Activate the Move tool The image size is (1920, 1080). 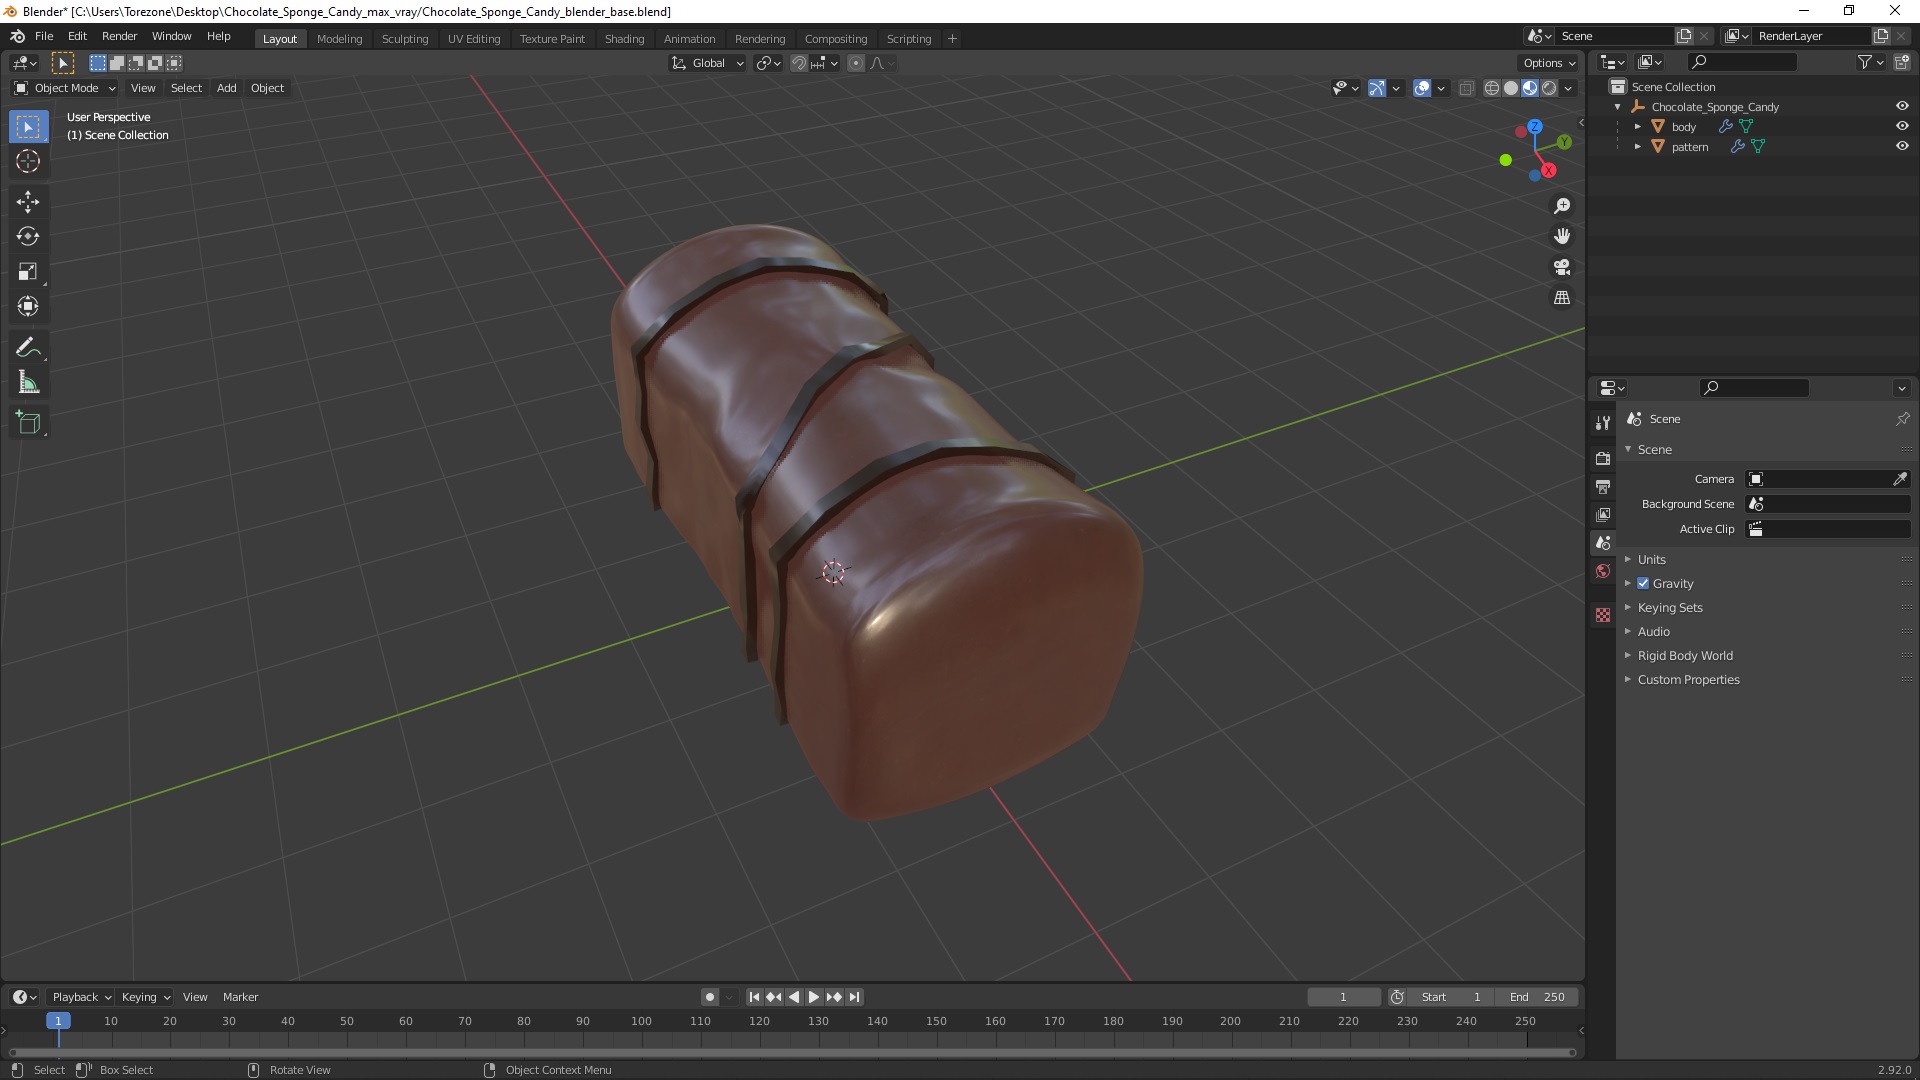coord(28,201)
